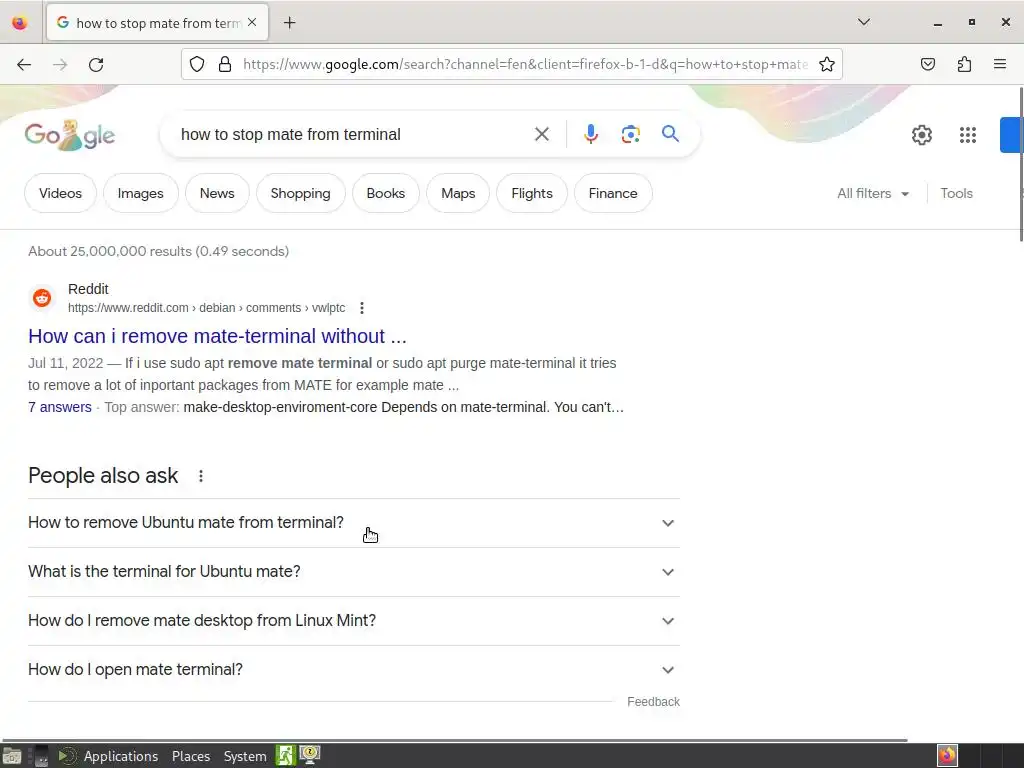The image size is (1024, 768).
Task: Click the forward navigation arrow
Action: [x=60, y=64]
